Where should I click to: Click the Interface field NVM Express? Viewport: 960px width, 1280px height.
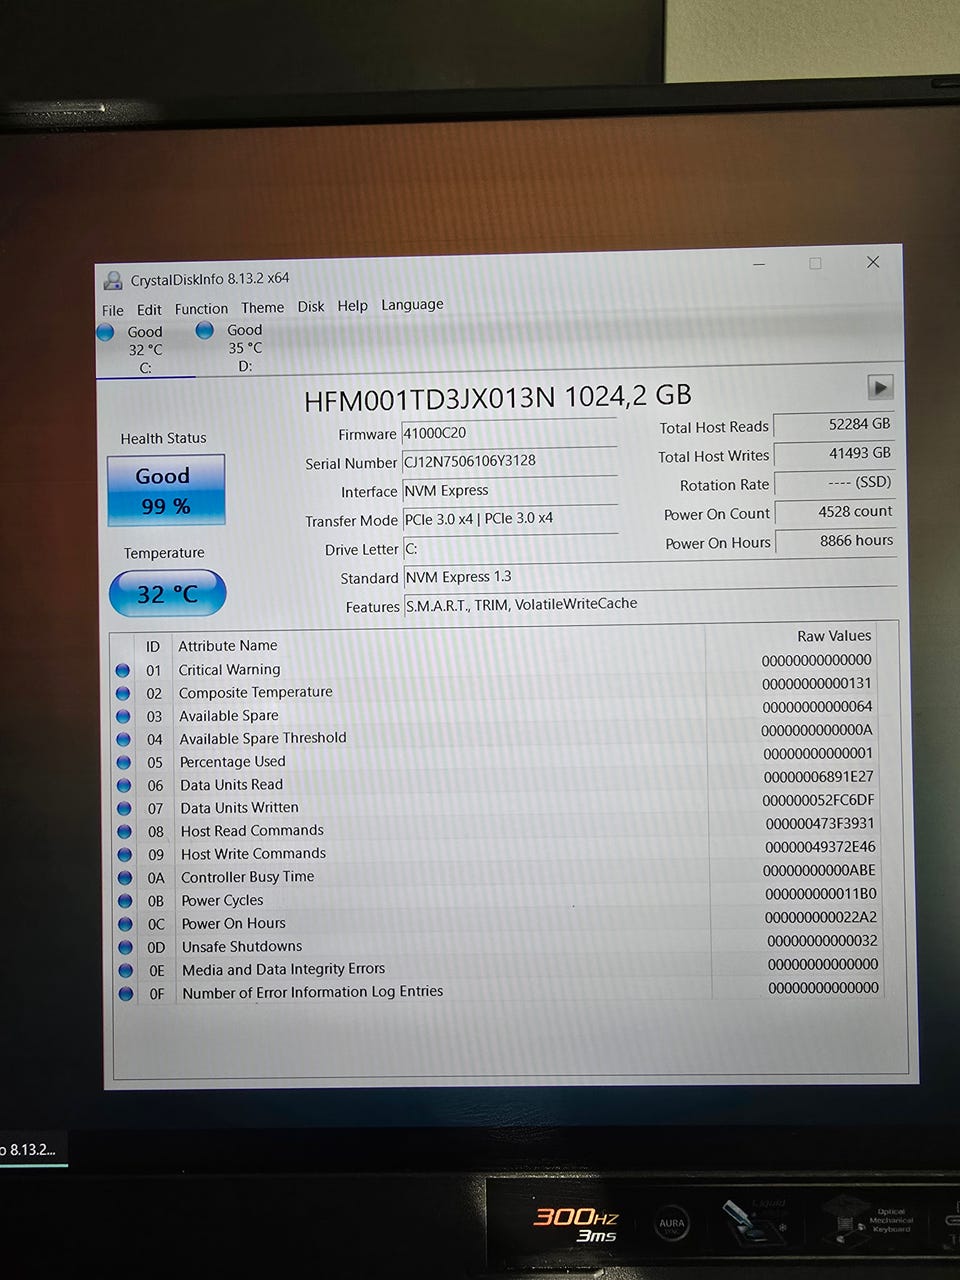pos(510,490)
